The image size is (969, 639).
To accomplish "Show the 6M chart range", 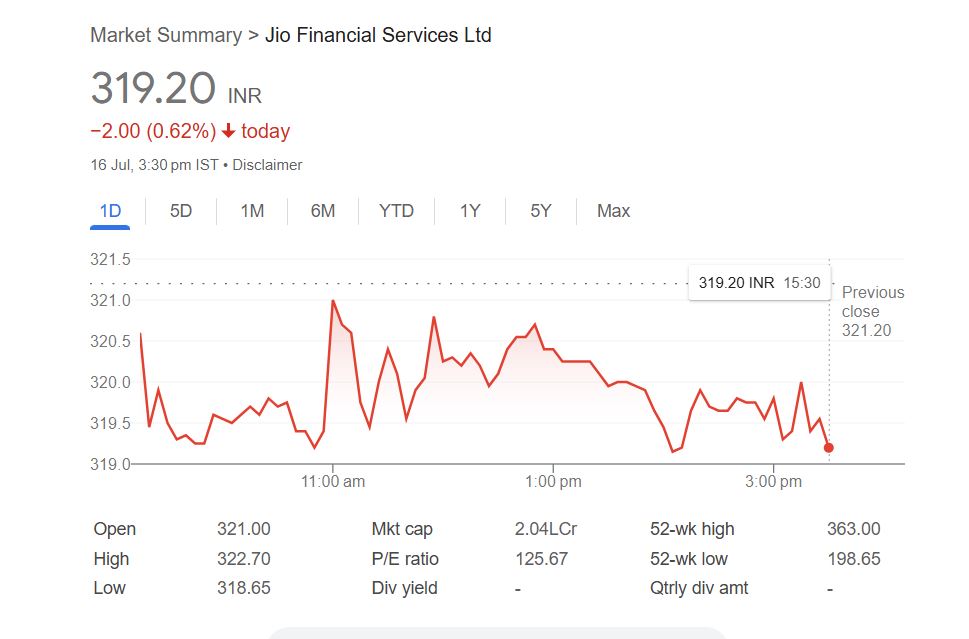I will point(323,211).
